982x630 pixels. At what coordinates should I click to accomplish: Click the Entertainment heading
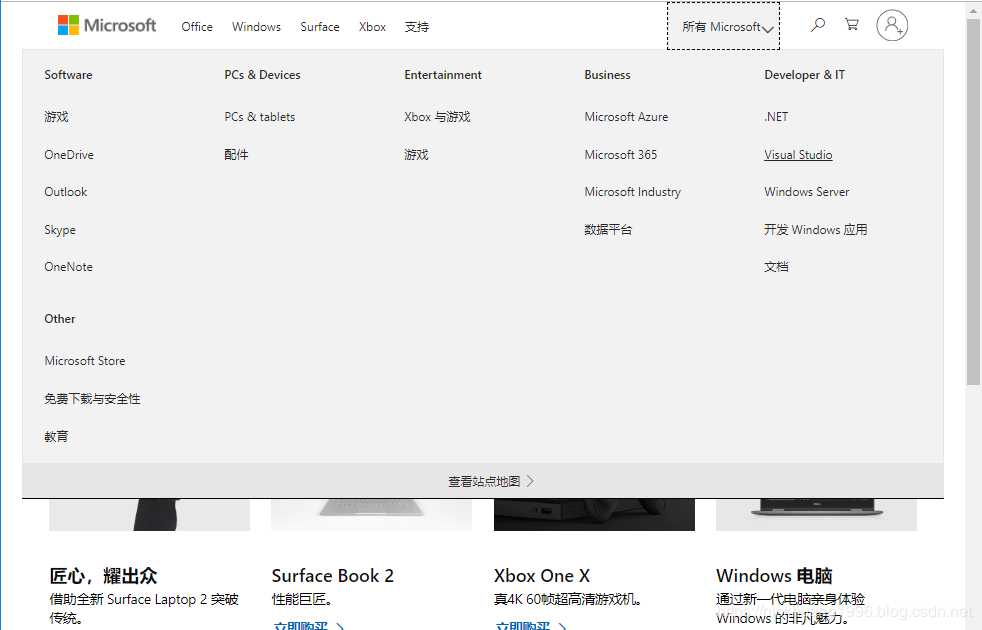point(443,75)
